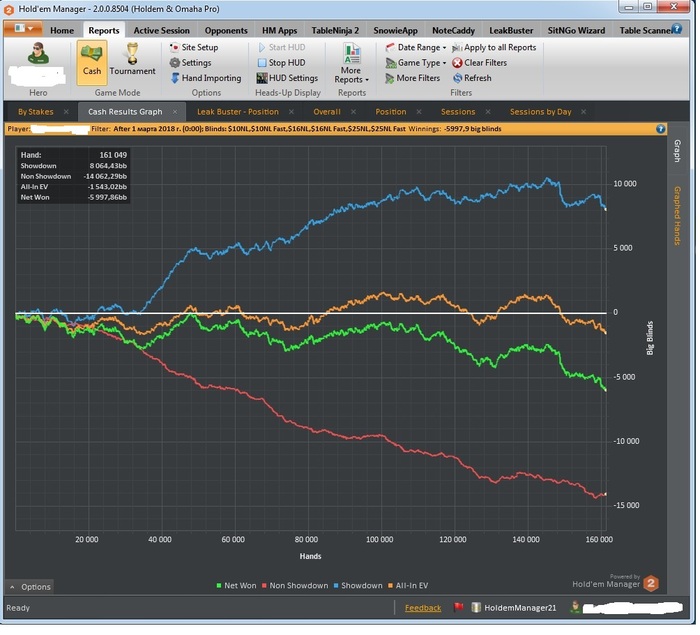Toggle Net Won legend series

(x=236, y=585)
